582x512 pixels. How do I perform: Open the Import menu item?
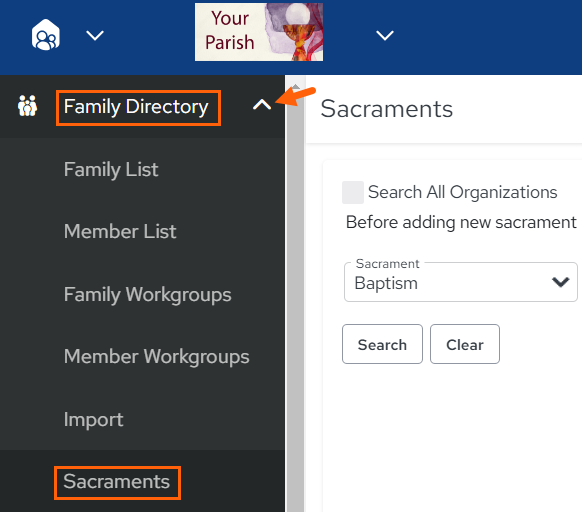click(x=93, y=420)
